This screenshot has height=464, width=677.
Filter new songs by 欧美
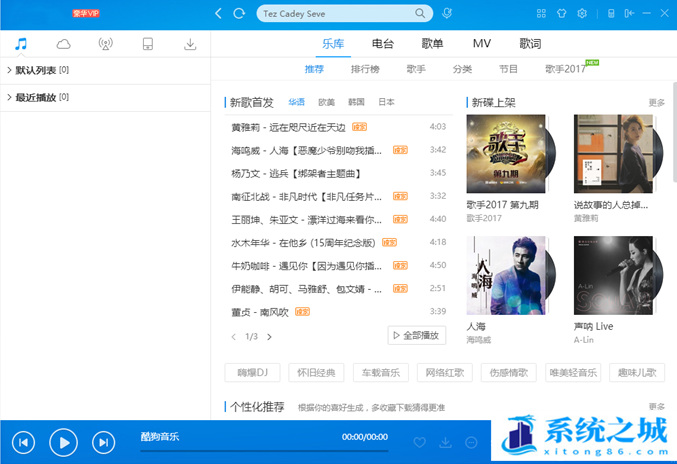[326, 102]
